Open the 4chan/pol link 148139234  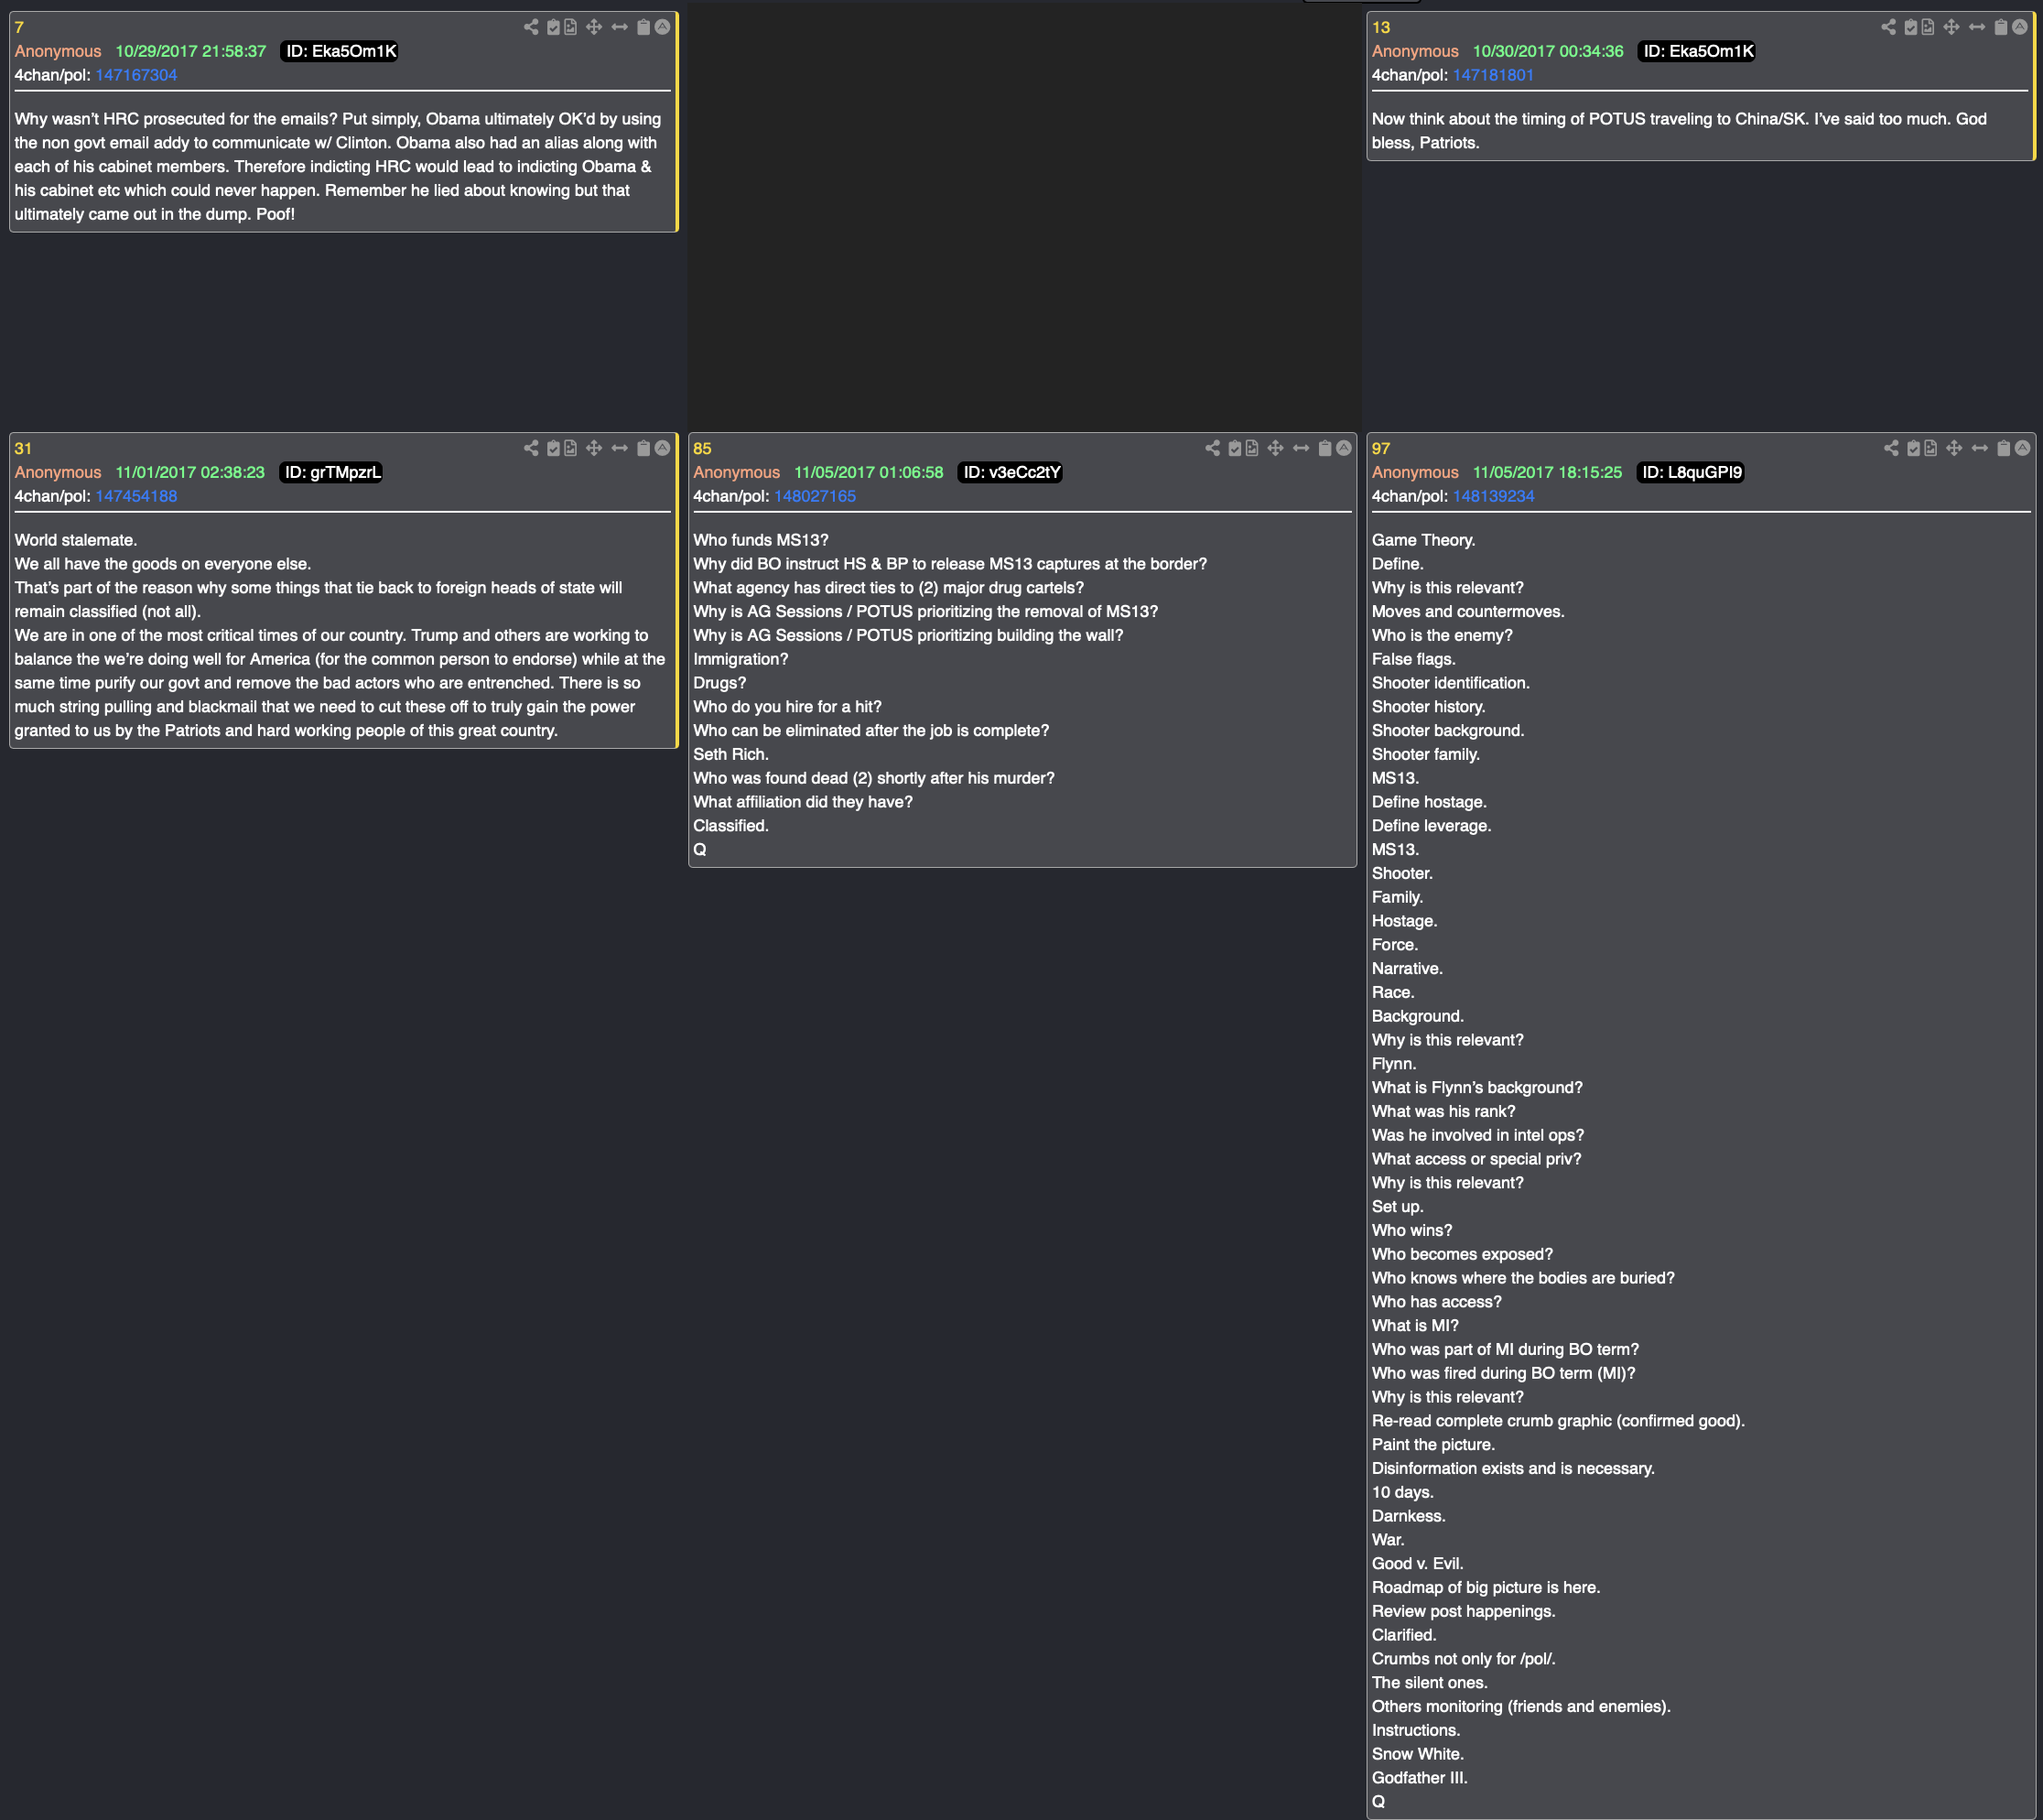(x=1493, y=496)
